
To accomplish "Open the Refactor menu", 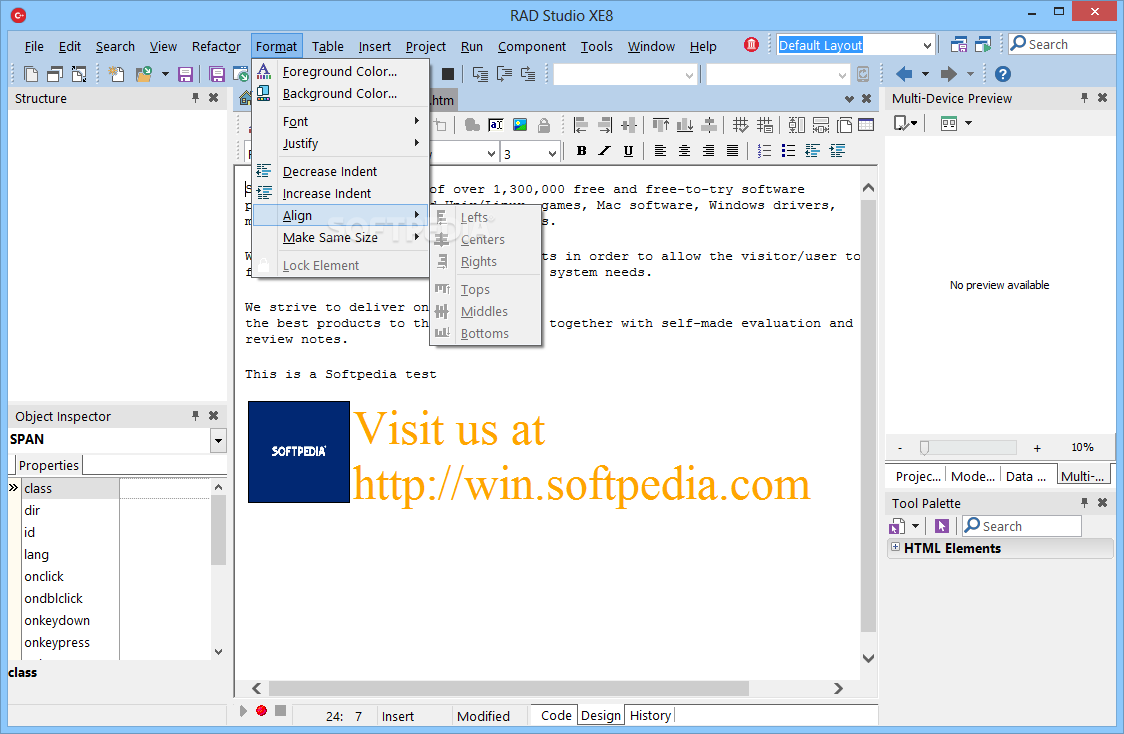I will click(x=216, y=47).
